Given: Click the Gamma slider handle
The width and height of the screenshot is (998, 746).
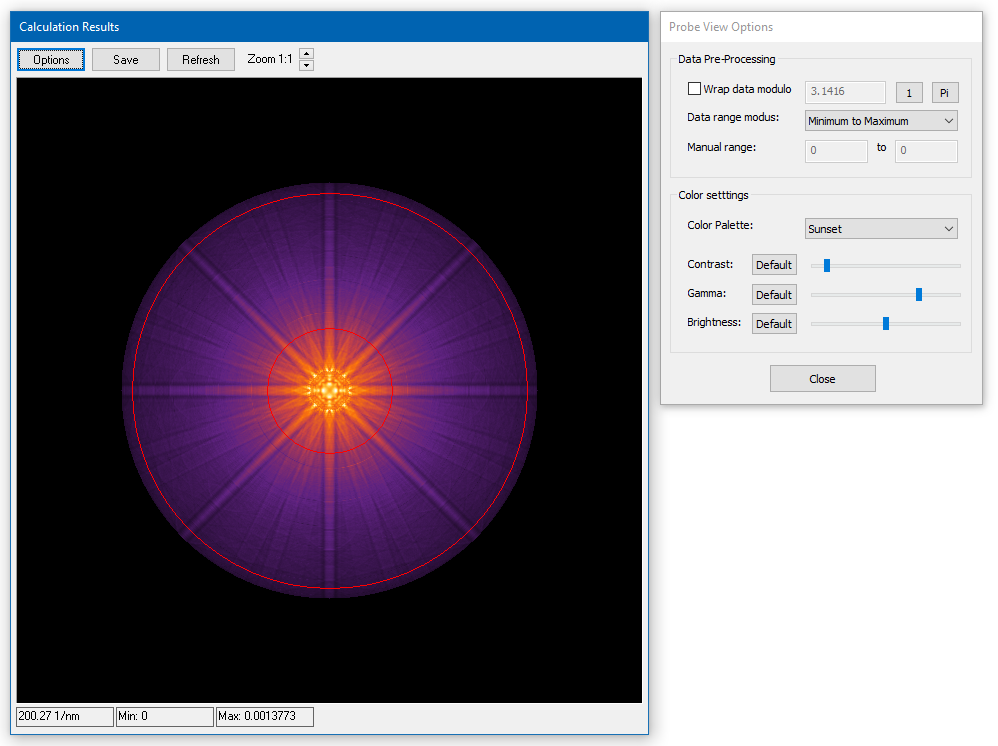Looking at the screenshot, I should point(918,294).
